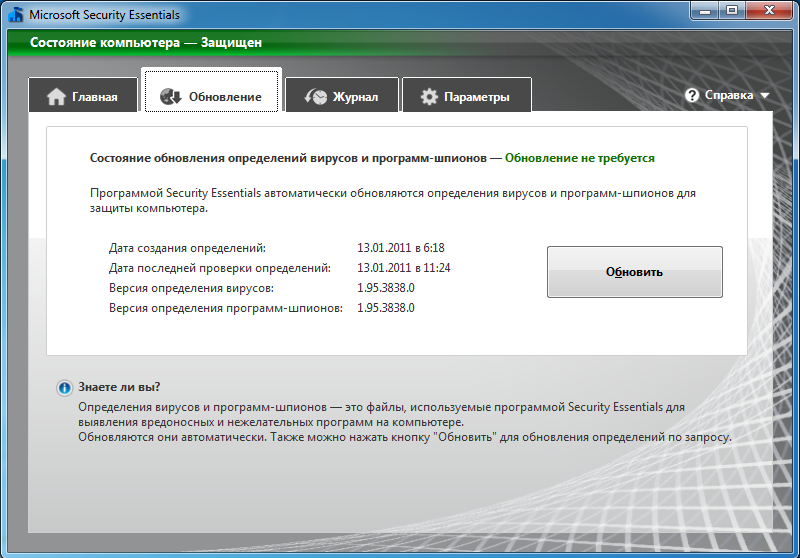The image size is (800, 558).
Task: Click the label Версия определения вирусов
Action: 191,288
